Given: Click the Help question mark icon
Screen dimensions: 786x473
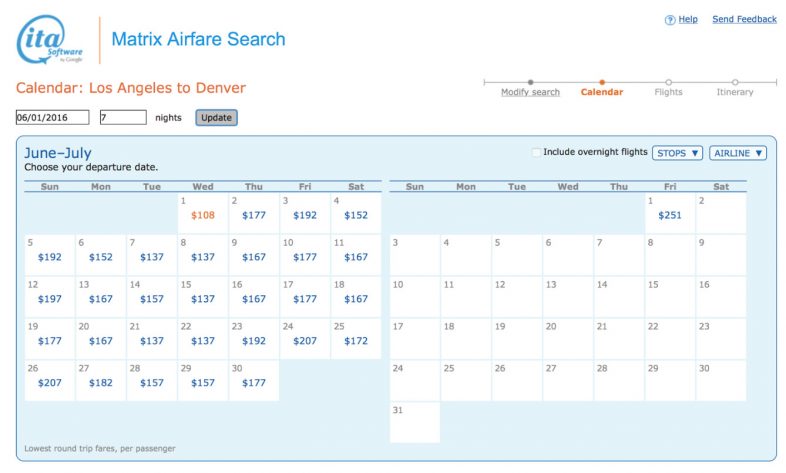Looking at the screenshot, I should 670,20.
